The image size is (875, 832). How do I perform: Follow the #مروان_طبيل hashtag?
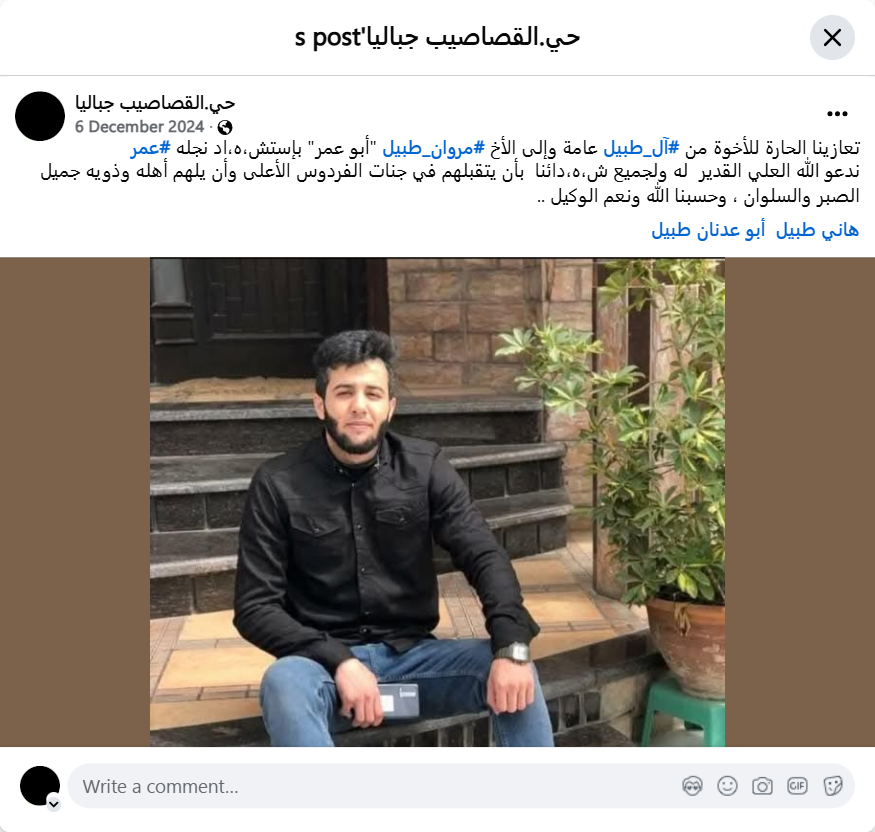[x=434, y=148]
